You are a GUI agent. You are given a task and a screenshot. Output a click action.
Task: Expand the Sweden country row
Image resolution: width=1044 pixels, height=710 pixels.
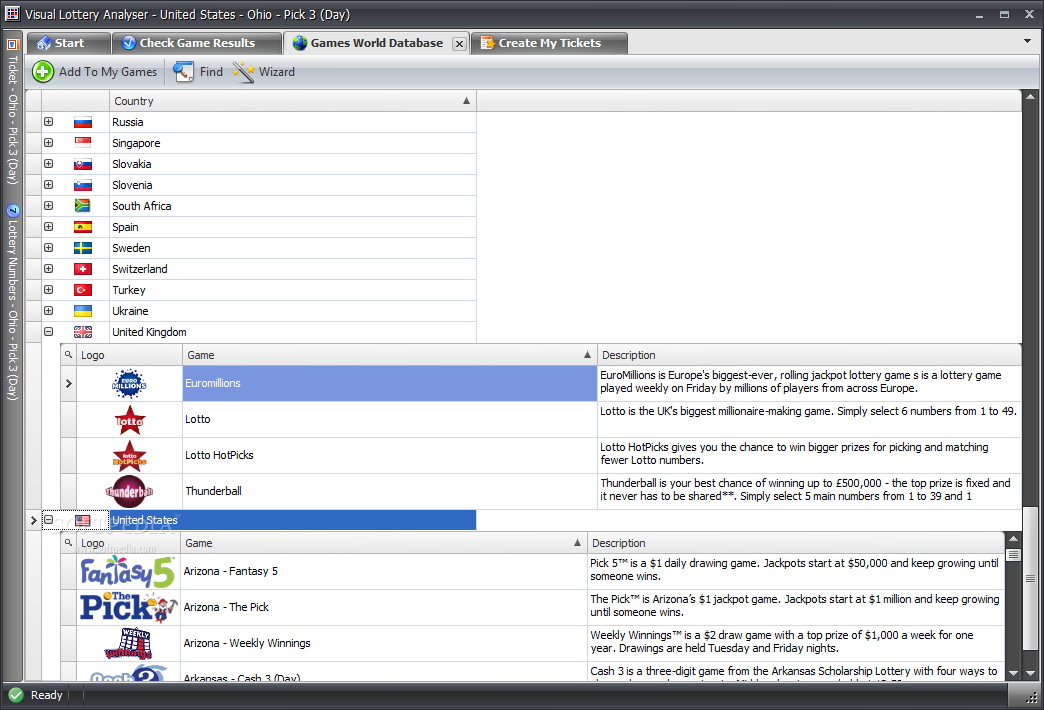[49, 248]
